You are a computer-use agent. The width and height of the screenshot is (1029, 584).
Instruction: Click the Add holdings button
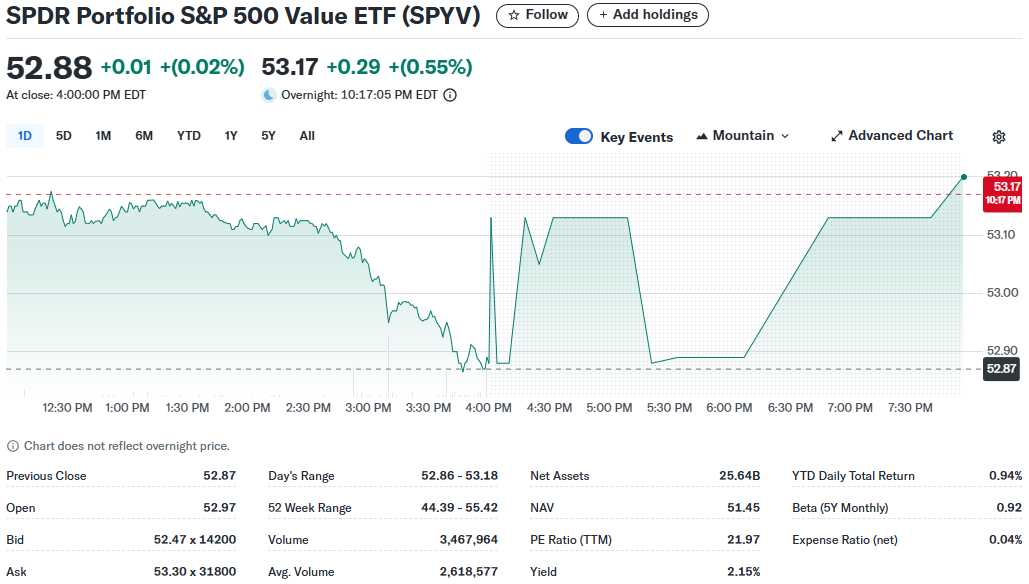(x=648, y=15)
